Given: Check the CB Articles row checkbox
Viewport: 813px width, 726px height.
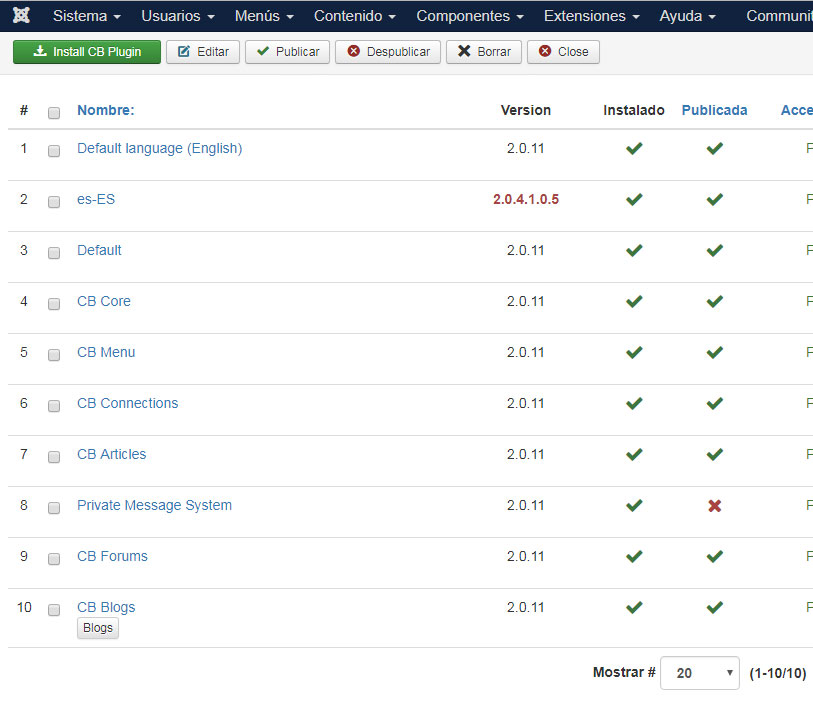Looking at the screenshot, I should 54,457.
